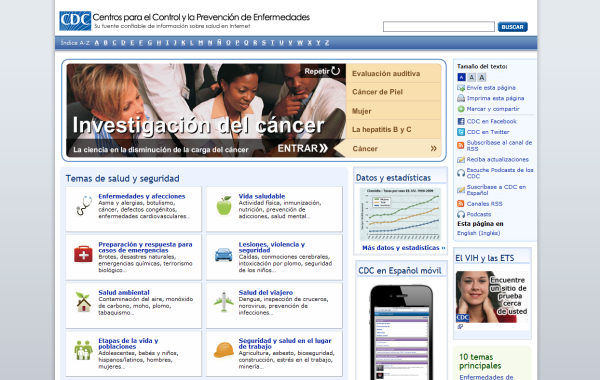The image size is (600, 380).
Task: Select the small text size A button
Action: click(x=461, y=77)
